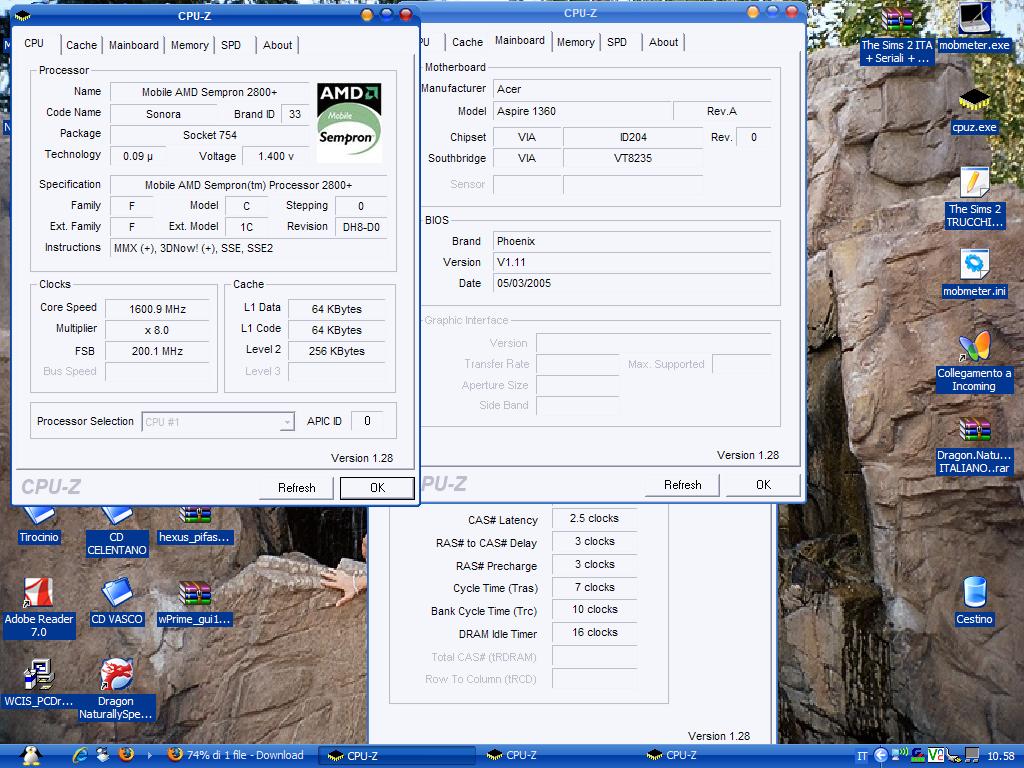The height and width of the screenshot is (768, 1024).
Task: Open About tab in Mainboard CPU-Z window
Action: [x=664, y=42]
